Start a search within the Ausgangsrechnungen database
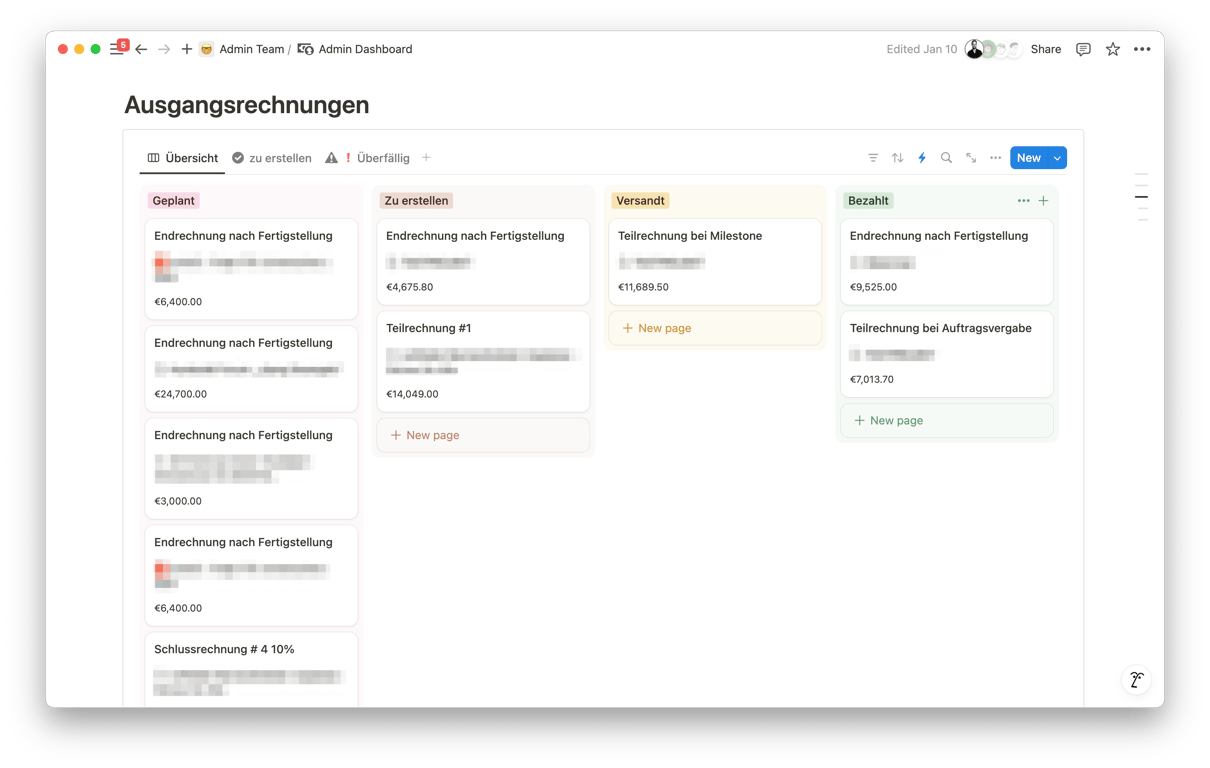1210x768 pixels. click(946, 157)
